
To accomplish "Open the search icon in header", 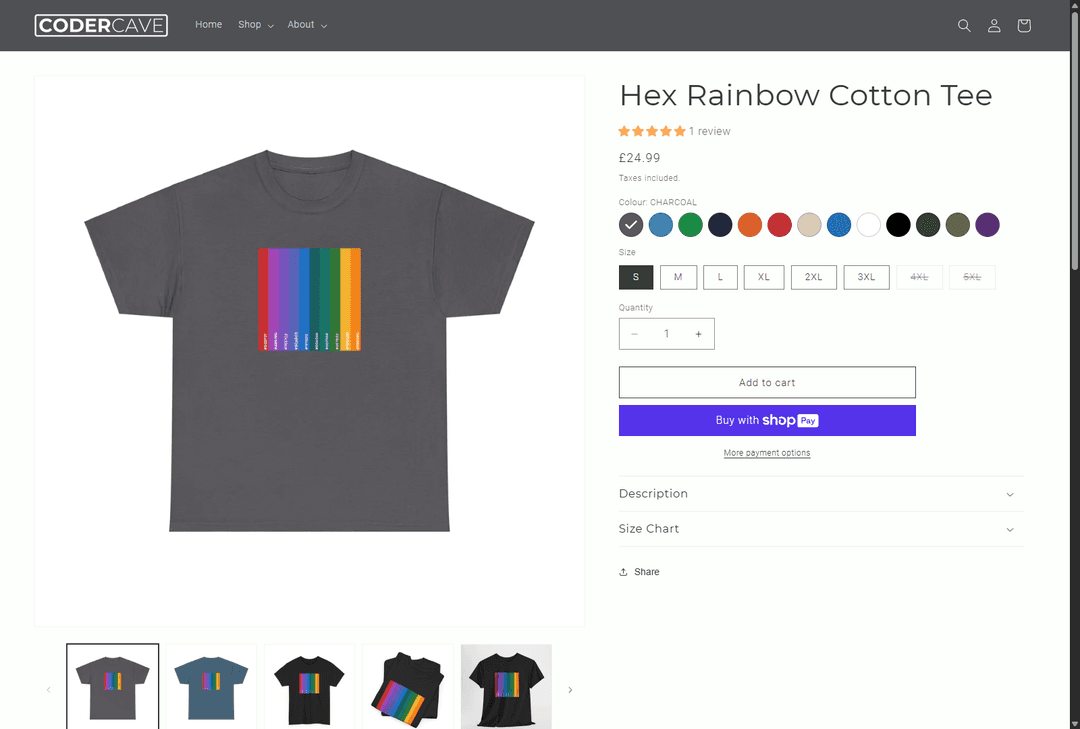I will coord(964,25).
